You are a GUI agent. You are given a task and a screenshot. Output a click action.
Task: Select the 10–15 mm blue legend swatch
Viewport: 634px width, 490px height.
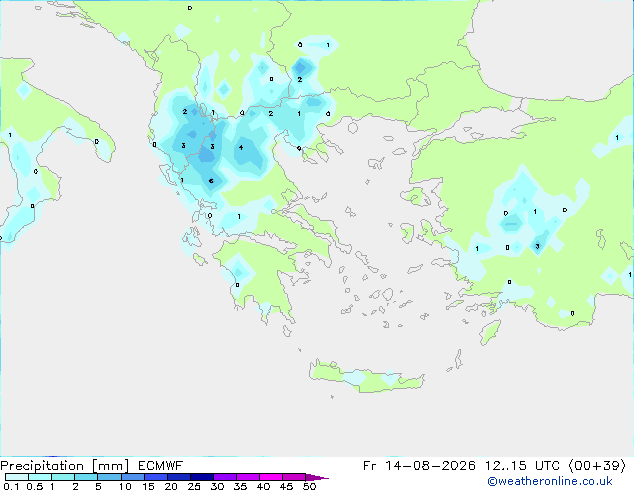click(133, 477)
